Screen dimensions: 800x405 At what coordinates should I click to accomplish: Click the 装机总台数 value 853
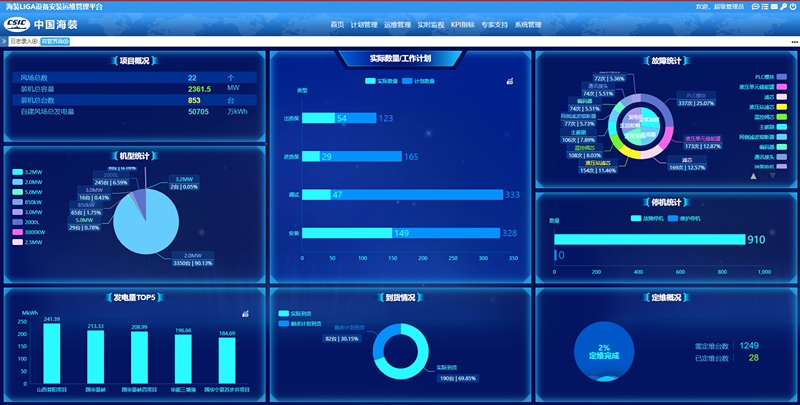(x=194, y=100)
